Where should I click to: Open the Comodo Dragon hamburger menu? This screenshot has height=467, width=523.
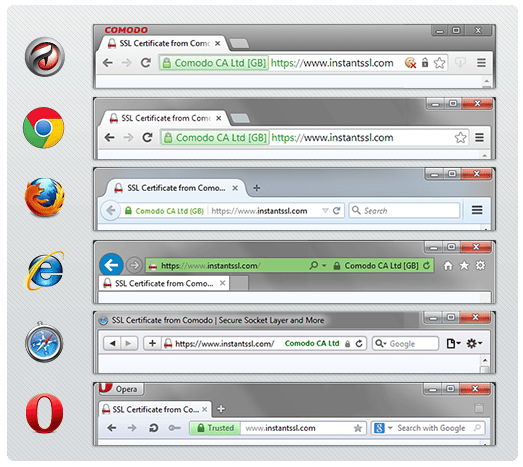click(481, 63)
